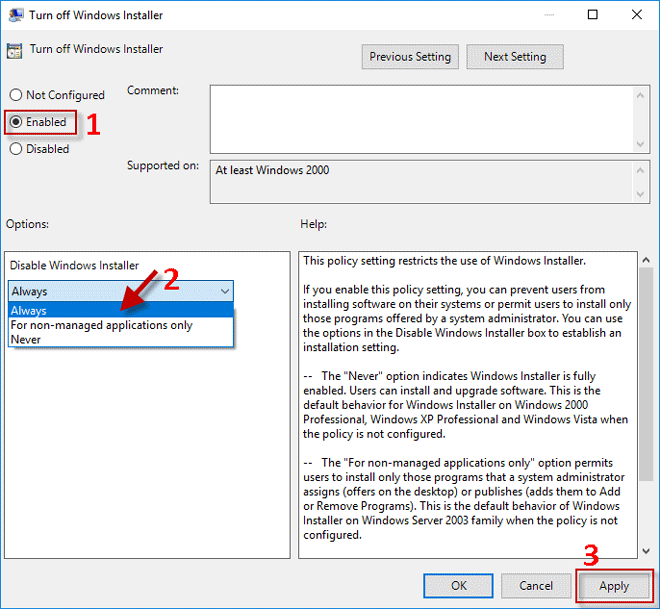Click the Comment box scroll up arrow

[641, 96]
